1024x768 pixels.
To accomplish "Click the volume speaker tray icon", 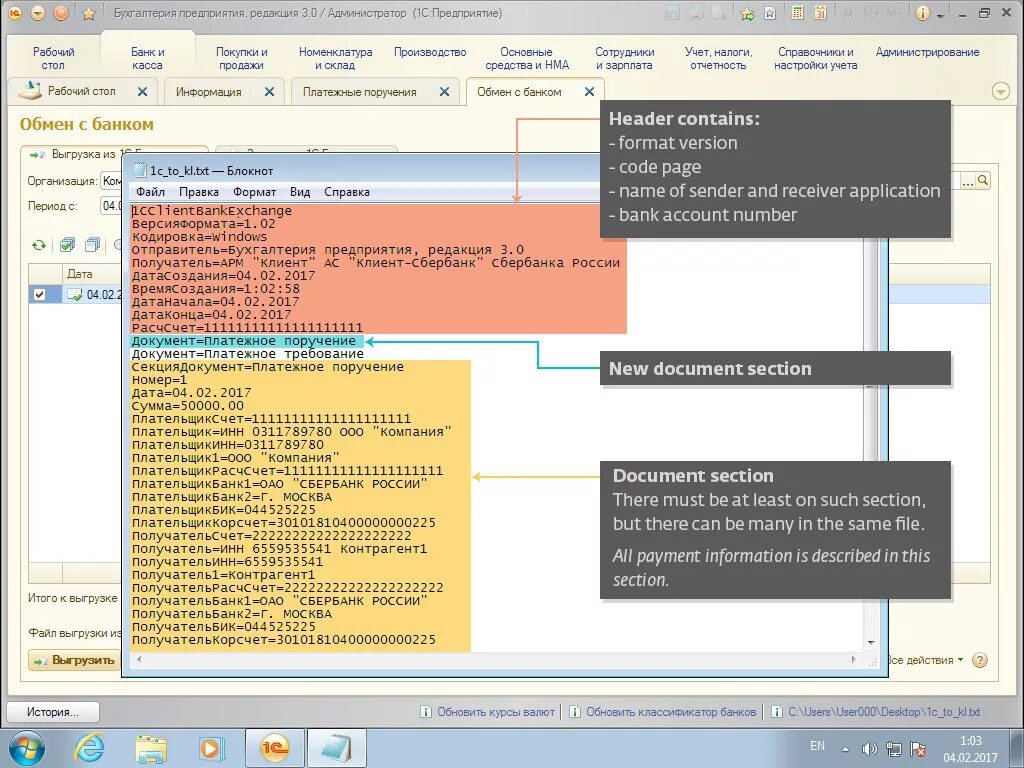I will pyautogui.click(x=869, y=749).
